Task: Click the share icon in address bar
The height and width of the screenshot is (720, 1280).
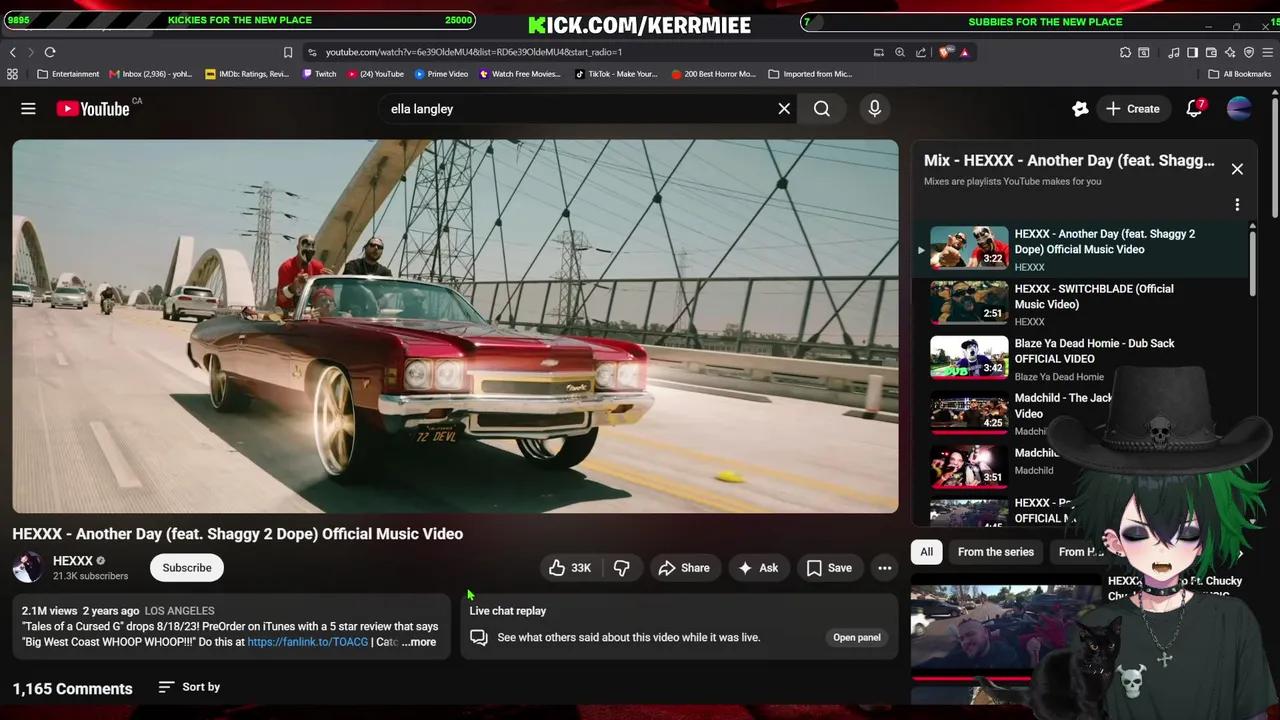Action: [921, 52]
